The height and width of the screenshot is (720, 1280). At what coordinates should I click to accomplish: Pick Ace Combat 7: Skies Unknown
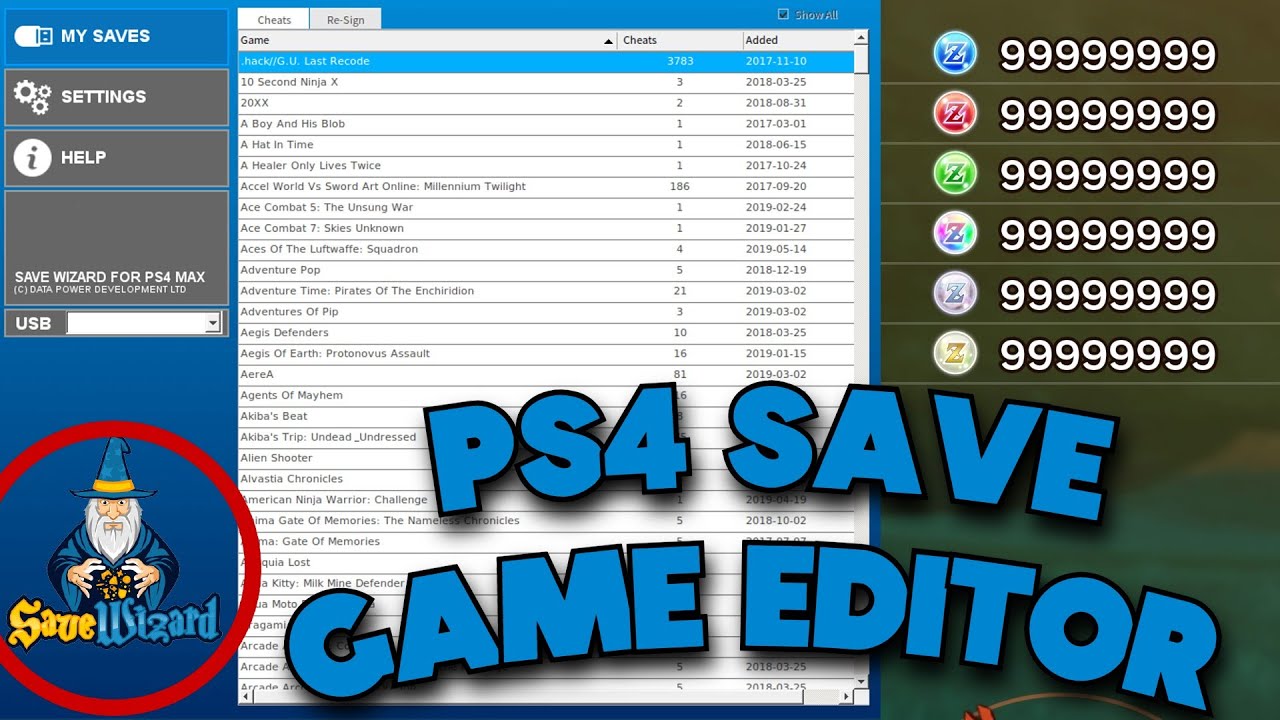(546, 229)
